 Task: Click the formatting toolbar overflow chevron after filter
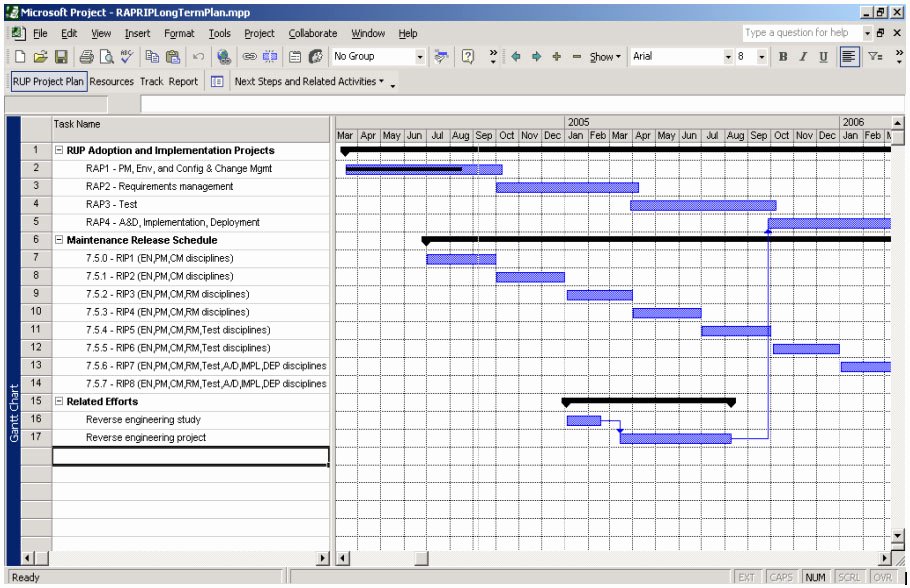point(899,56)
